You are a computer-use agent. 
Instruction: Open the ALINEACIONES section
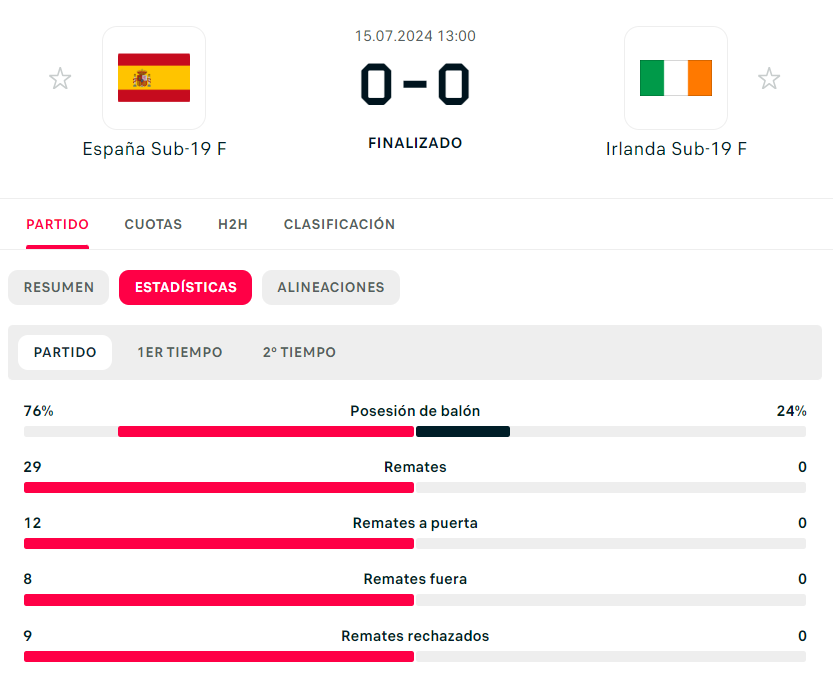[x=330, y=287]
